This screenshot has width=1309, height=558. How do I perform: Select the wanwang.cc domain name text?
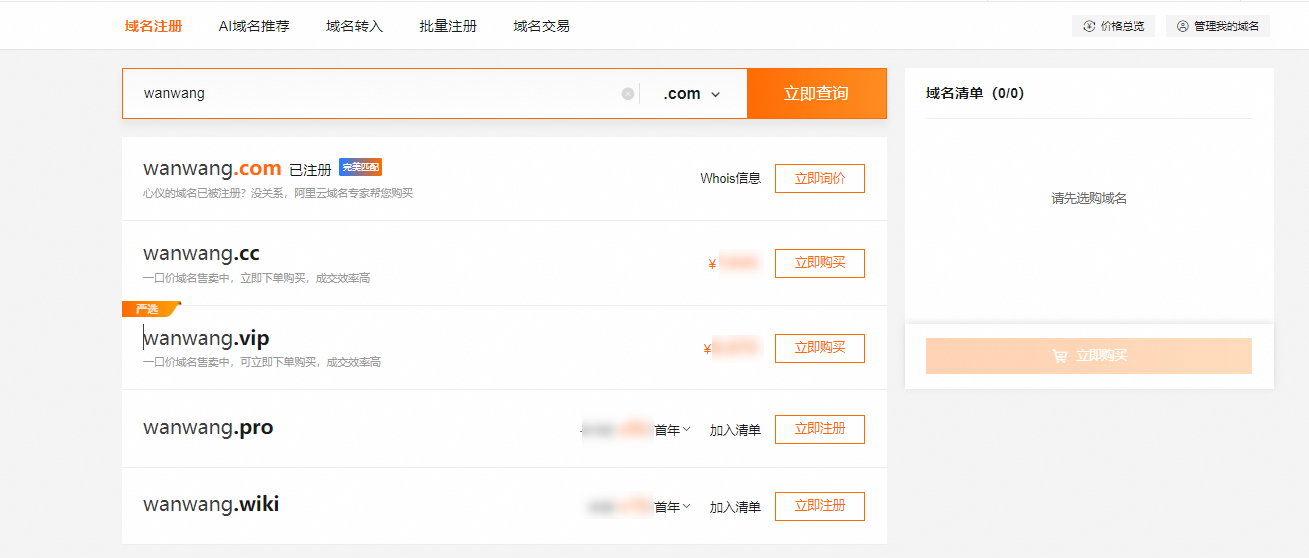(x=201, y=253)
